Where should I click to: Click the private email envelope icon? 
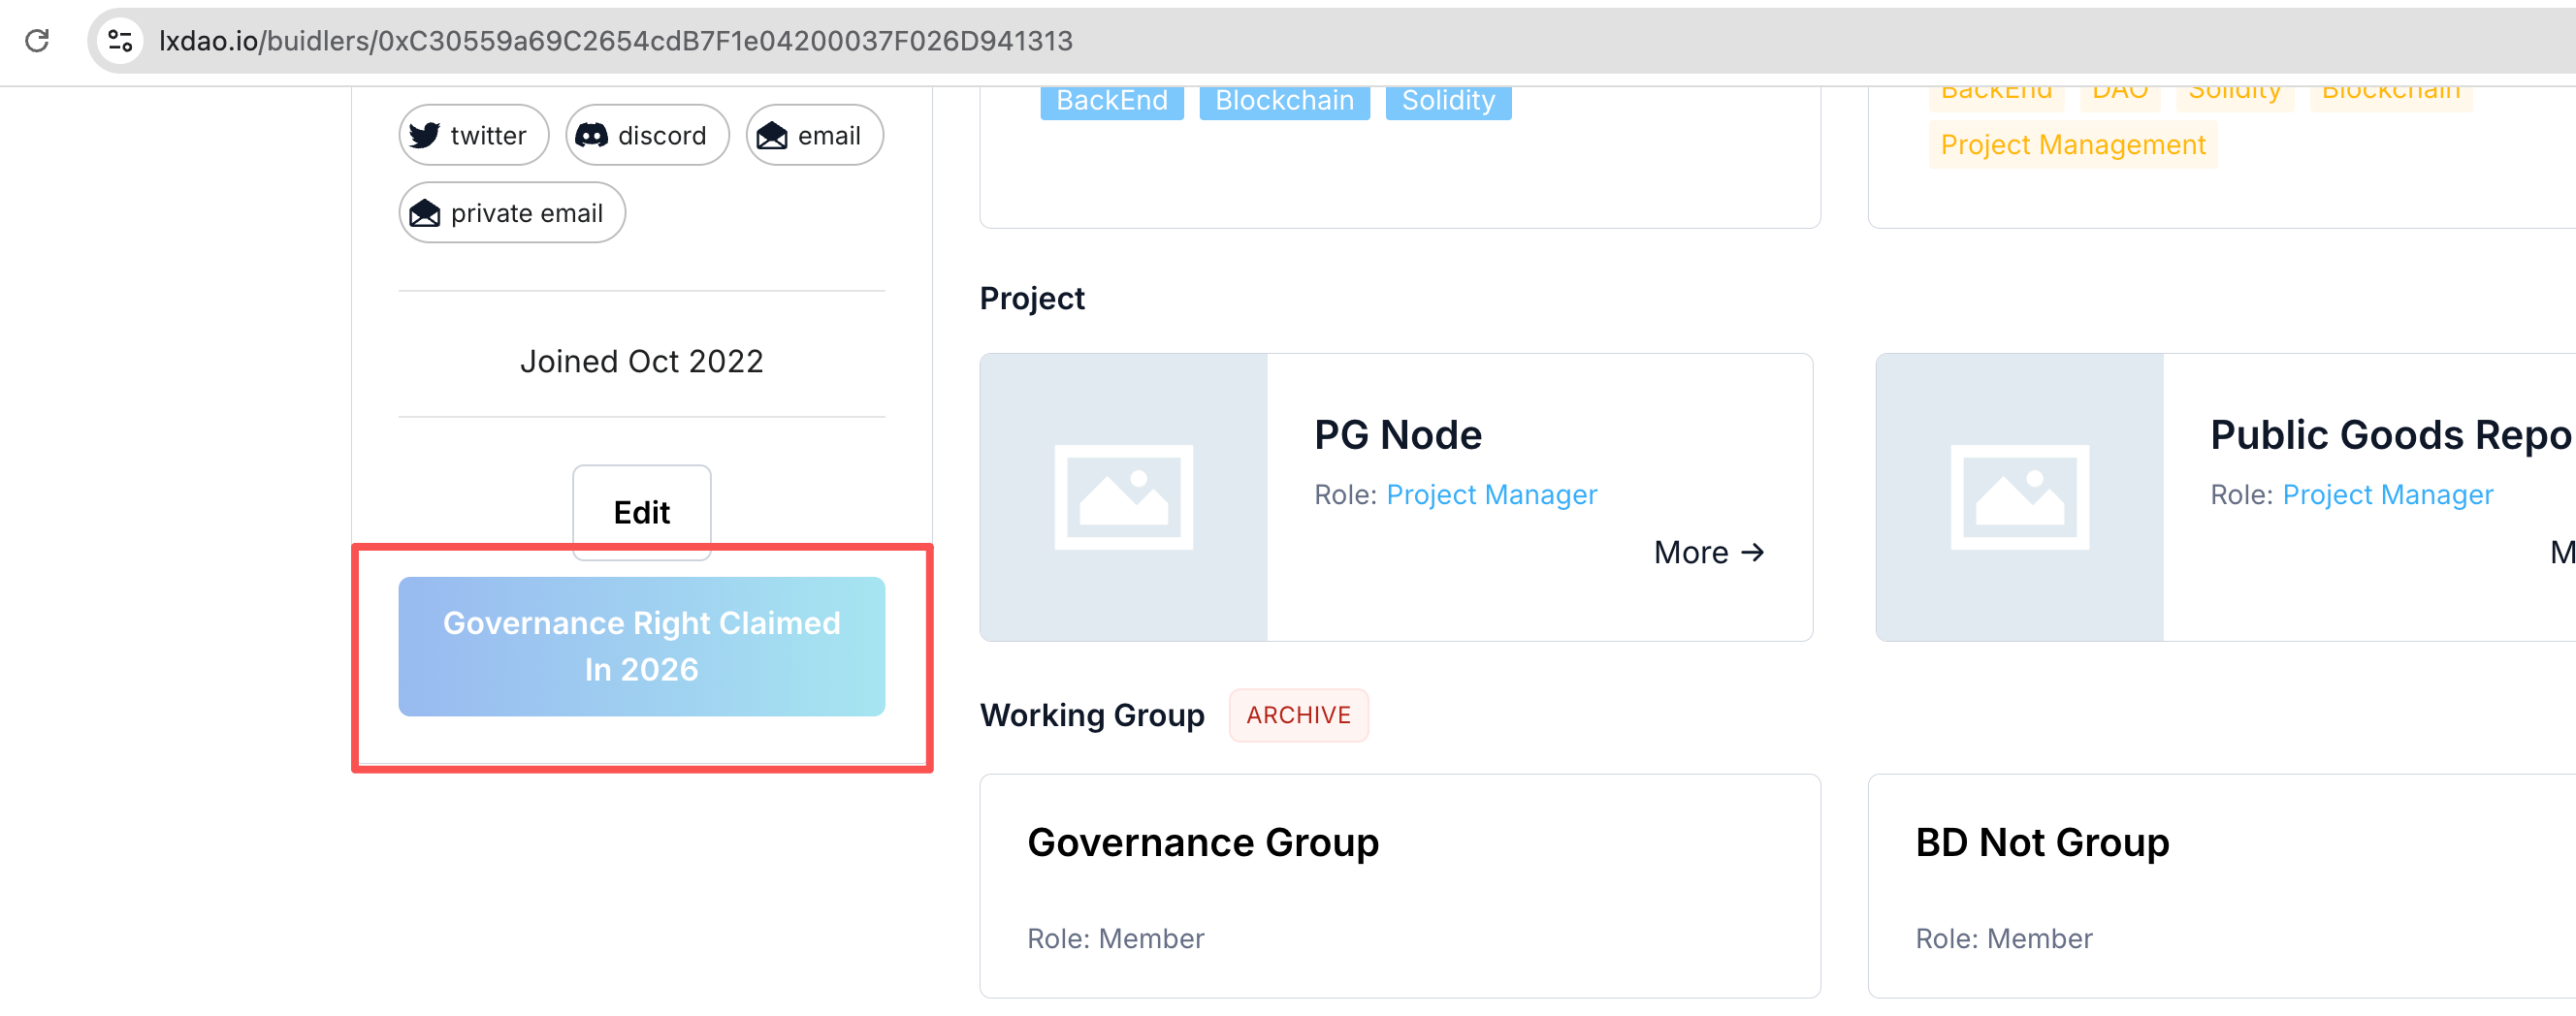point(425,213)
